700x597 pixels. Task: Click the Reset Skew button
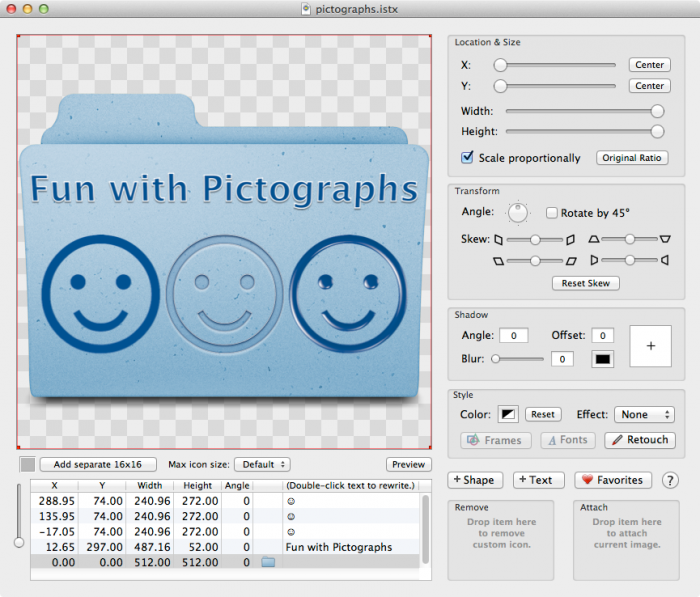[585, 283]
